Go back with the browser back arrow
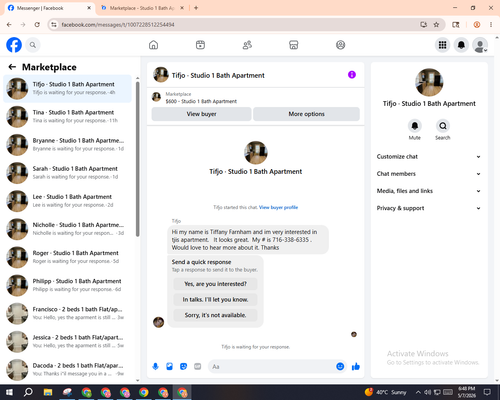The image size is (500, 400). click(9, 25)
